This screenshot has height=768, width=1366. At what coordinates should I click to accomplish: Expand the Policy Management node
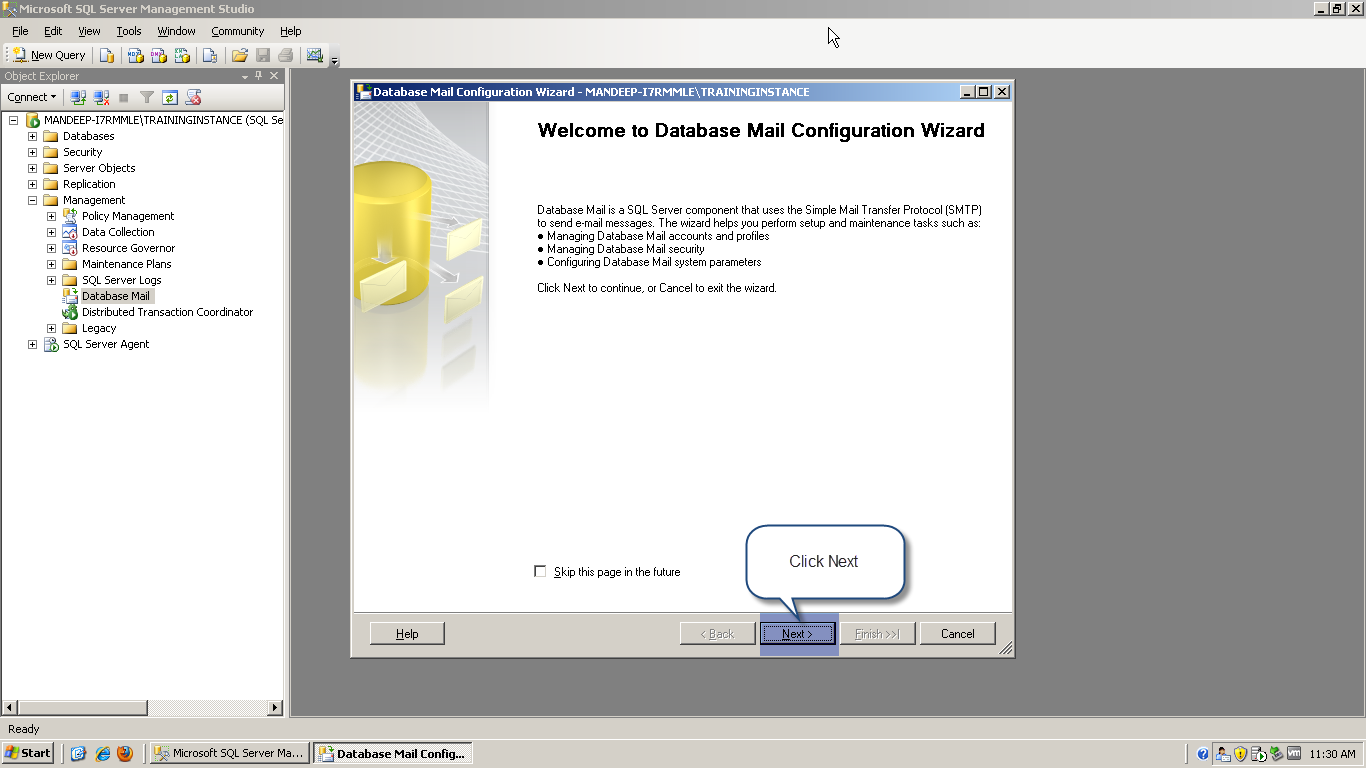click(x=51, y=216)
